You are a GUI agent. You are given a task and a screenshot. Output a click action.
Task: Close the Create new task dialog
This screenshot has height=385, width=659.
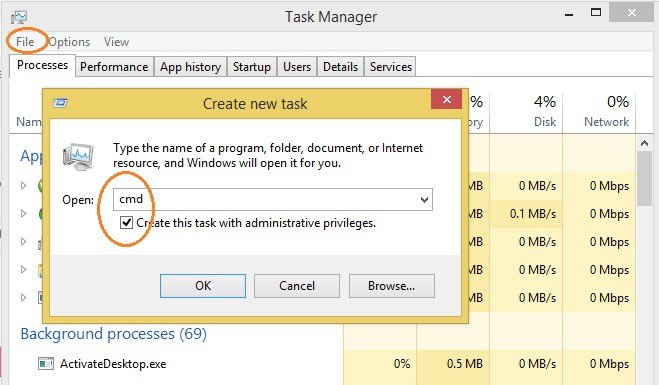[x=446, y=99]
